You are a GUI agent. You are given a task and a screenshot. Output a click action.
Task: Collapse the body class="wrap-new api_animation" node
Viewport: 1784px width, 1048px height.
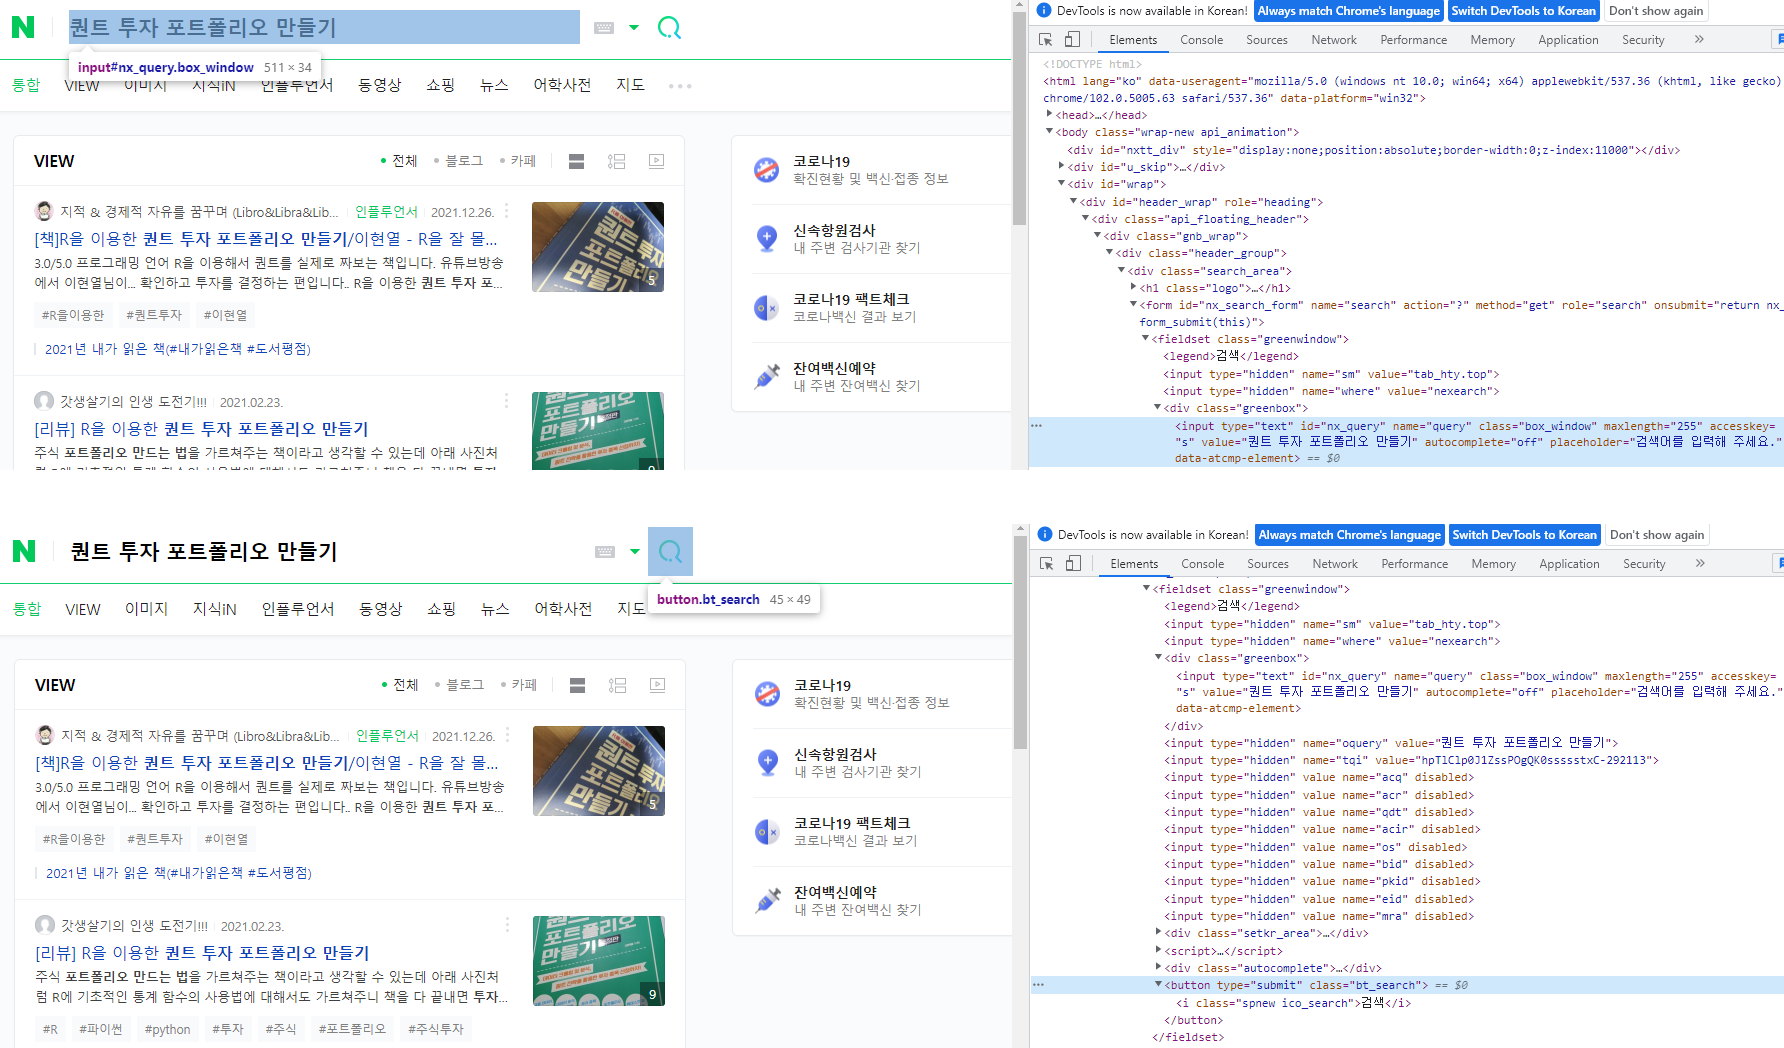1049,132
